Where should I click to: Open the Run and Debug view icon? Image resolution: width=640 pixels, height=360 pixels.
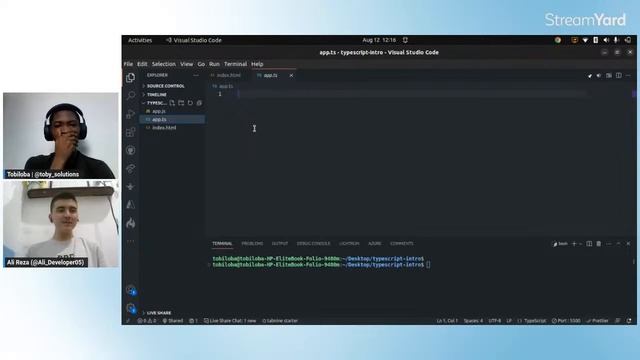tap(131, 114)
